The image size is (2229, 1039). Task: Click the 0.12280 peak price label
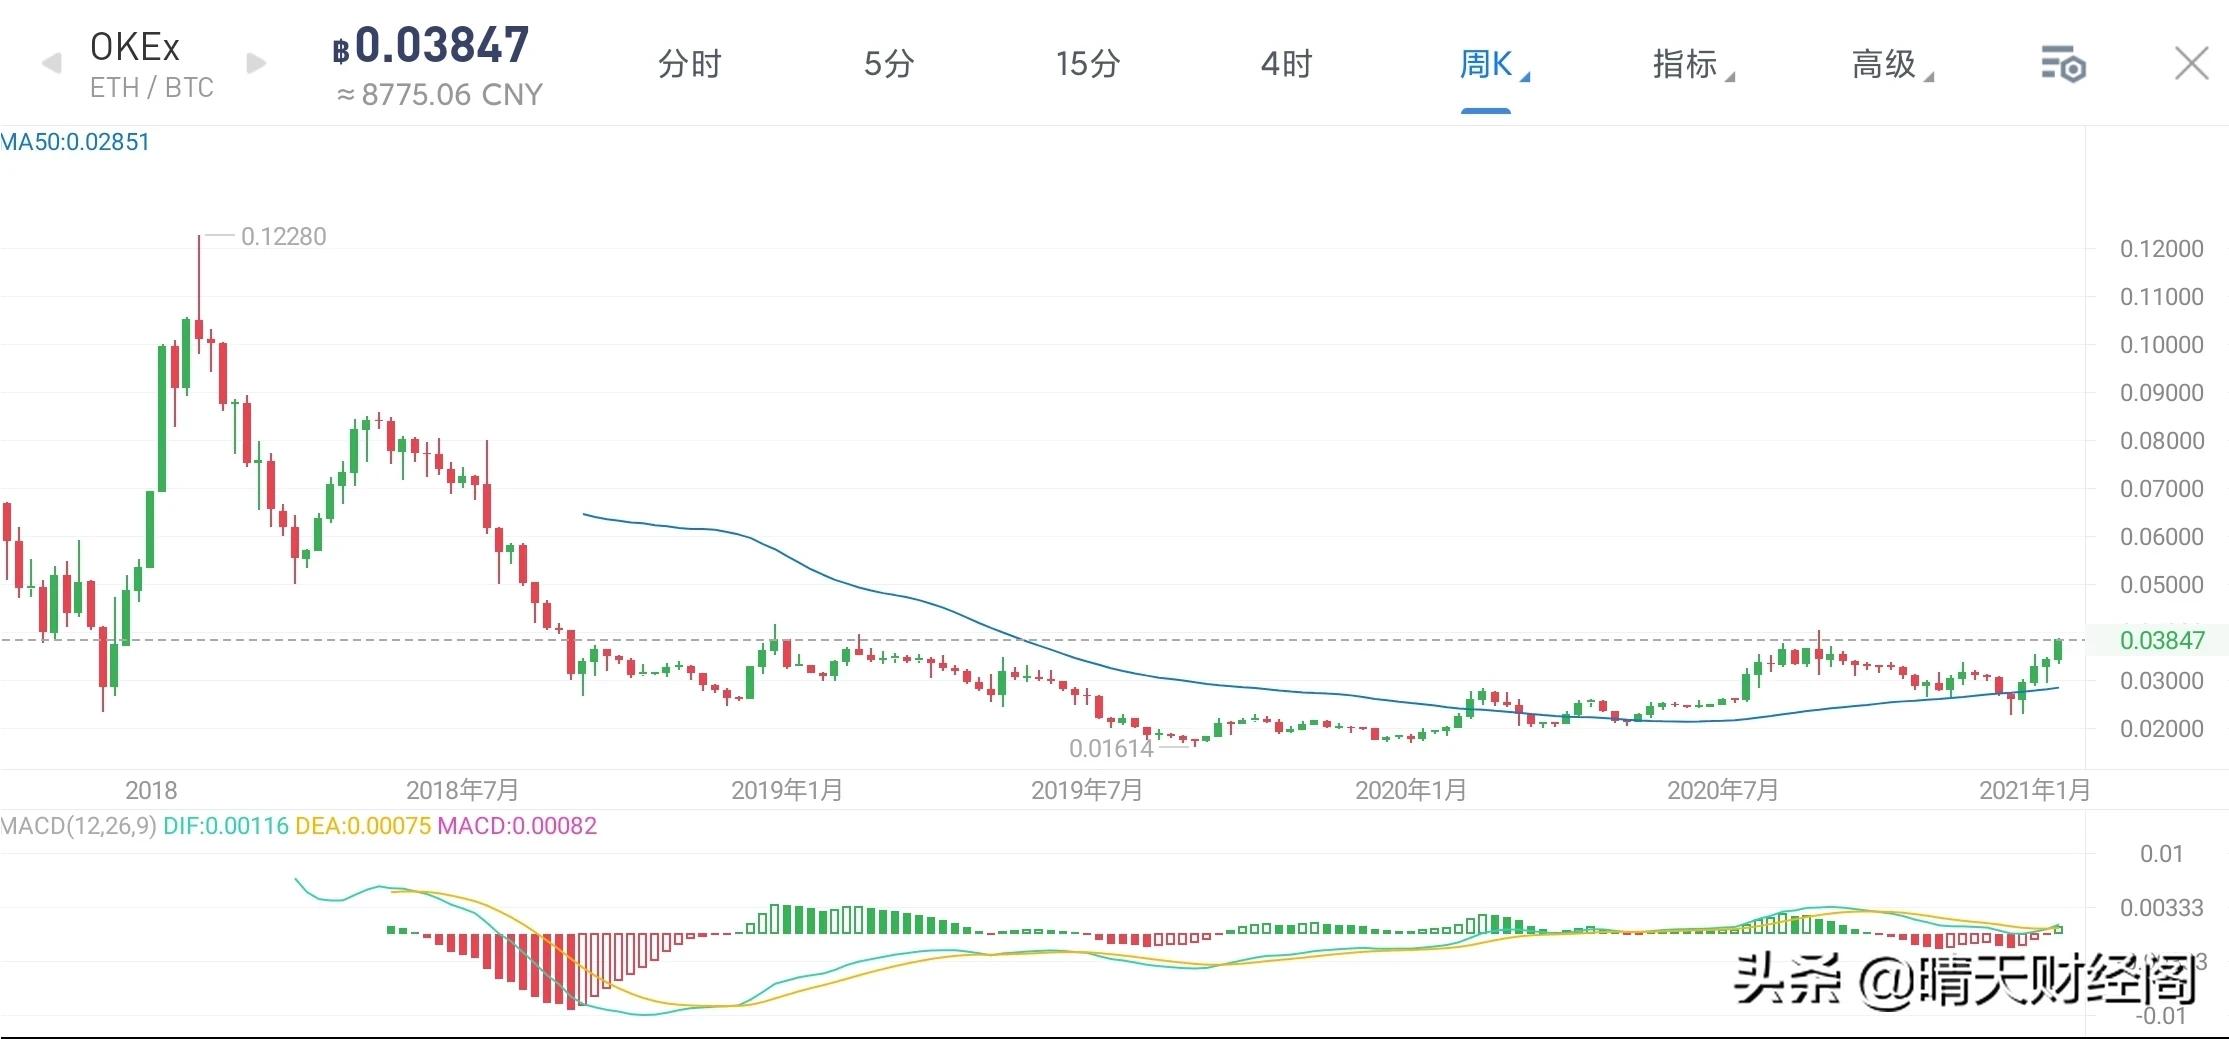point(283,236)
